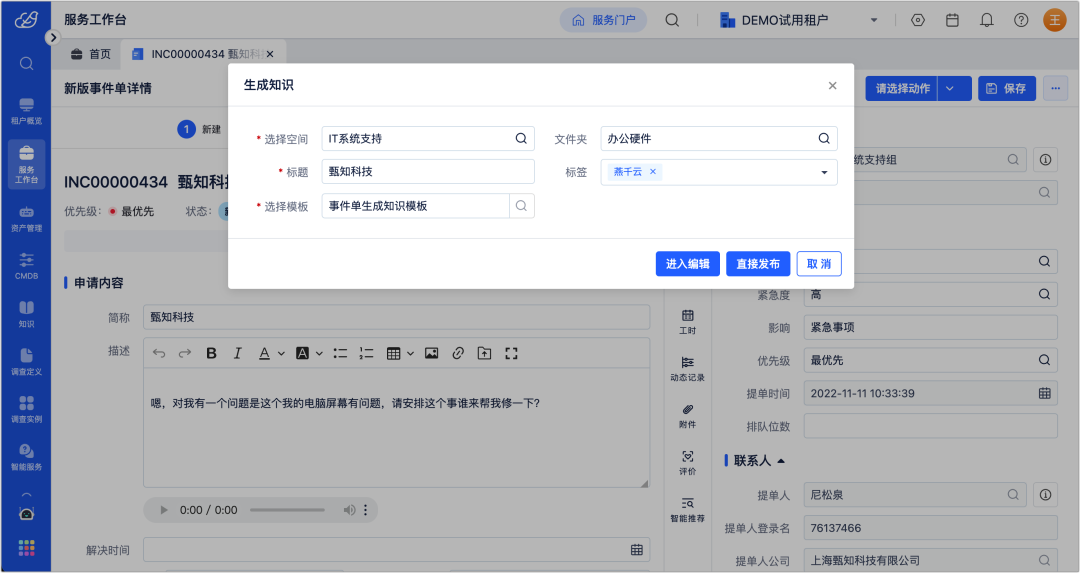Toggle italic formatting in description editor

tap(238, 353)
